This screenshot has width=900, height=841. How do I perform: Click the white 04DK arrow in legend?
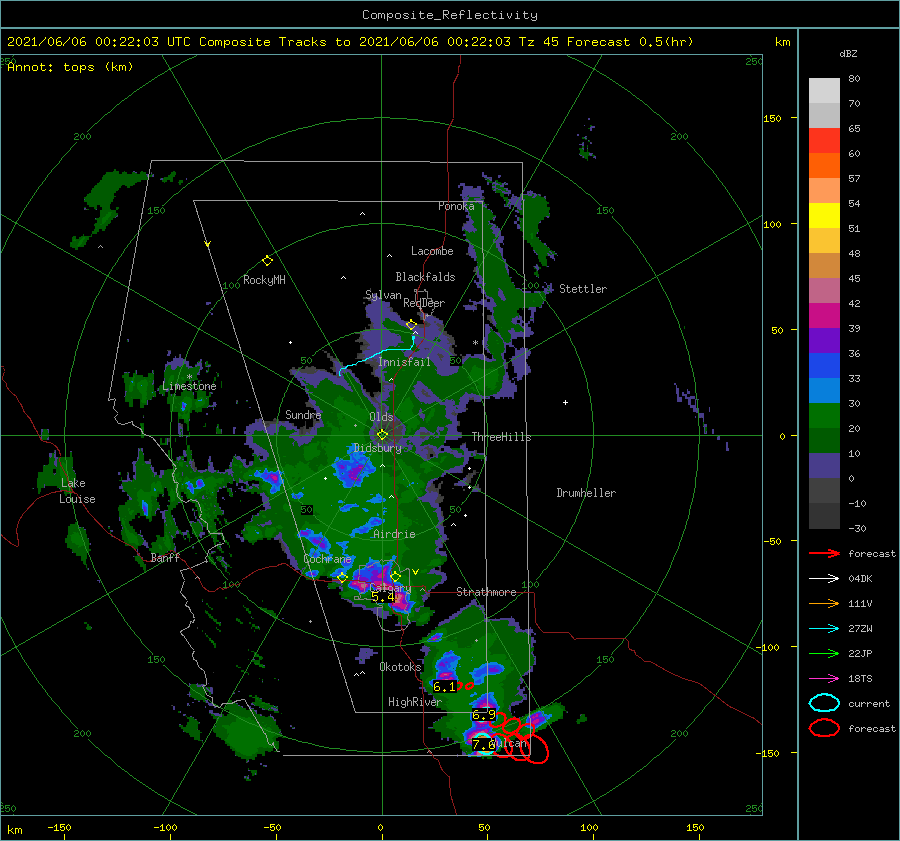tap(824, 579)
